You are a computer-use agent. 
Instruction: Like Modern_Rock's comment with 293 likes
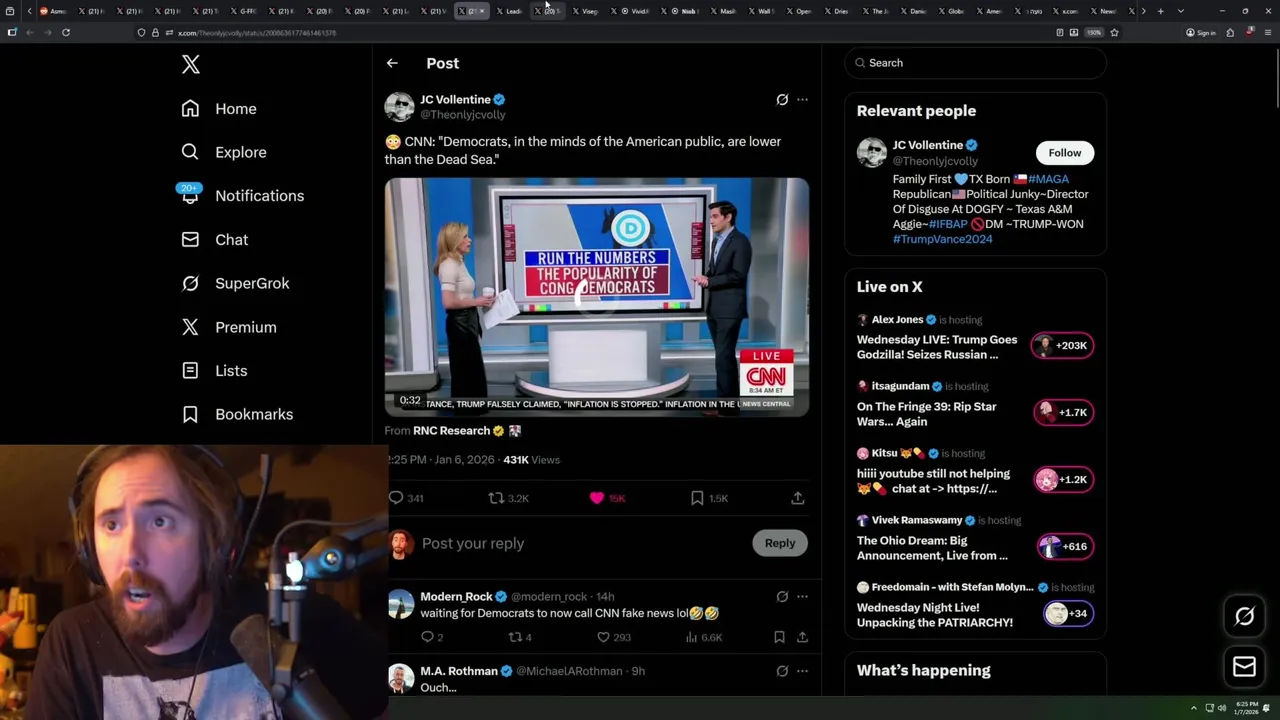tap(603, 637)
